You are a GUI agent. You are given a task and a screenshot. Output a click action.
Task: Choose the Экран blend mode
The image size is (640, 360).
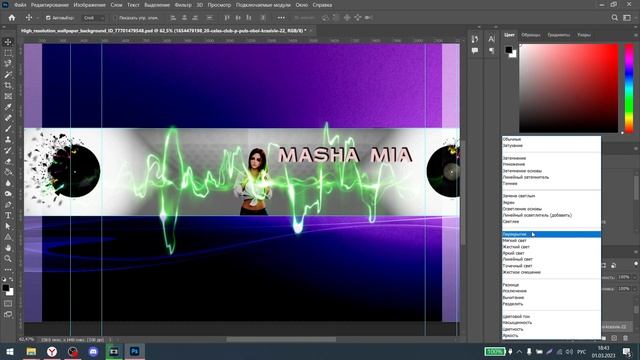[551, 202]
